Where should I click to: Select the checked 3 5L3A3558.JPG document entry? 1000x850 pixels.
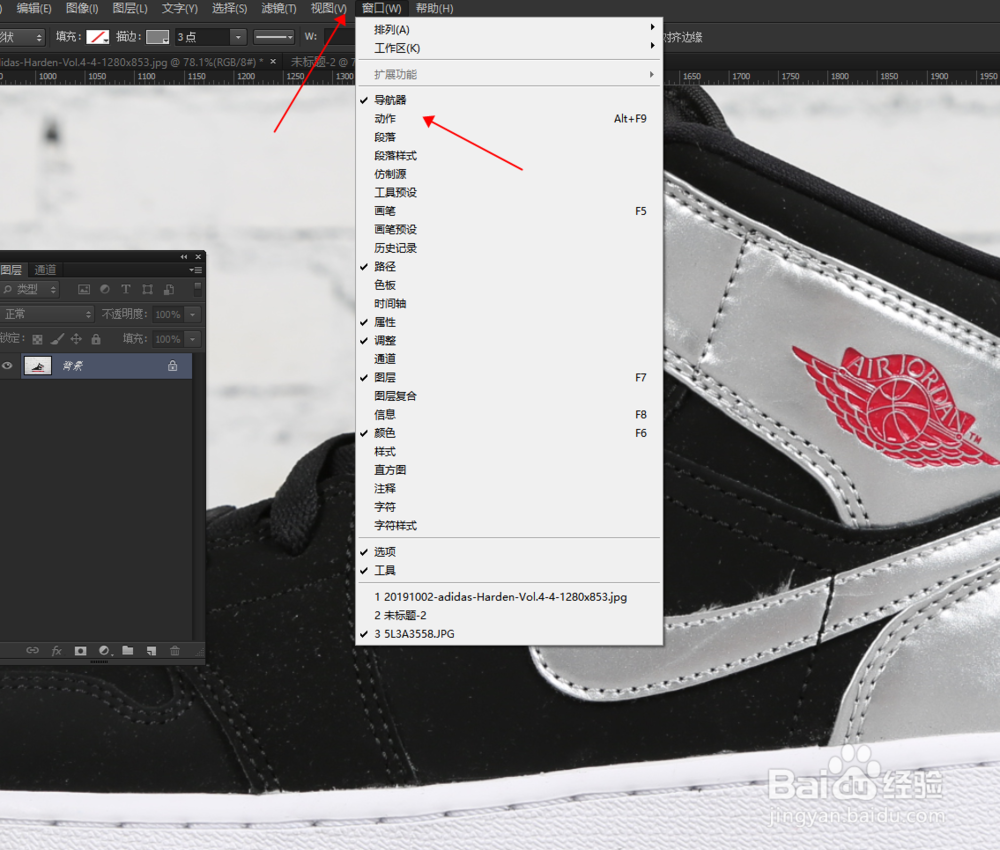[x=509, y=634]
